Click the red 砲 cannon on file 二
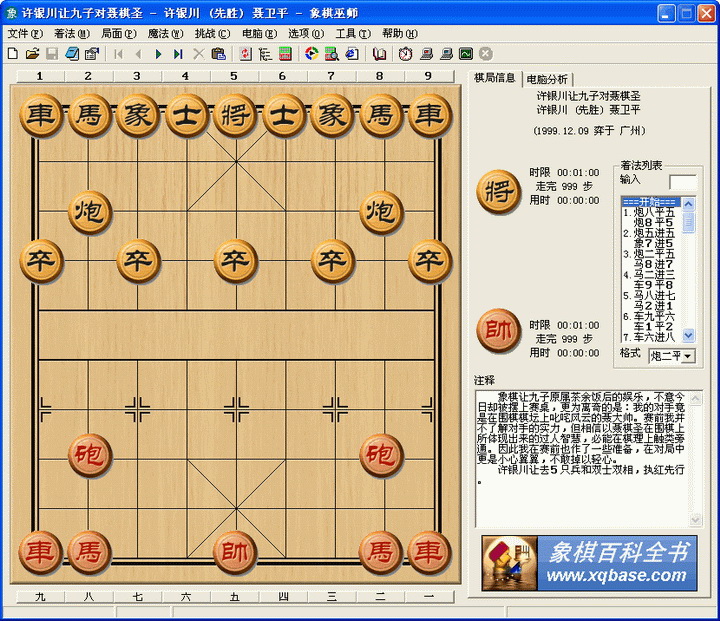The width and height of the screenshot is (720, 621). [x=381, y=455]
